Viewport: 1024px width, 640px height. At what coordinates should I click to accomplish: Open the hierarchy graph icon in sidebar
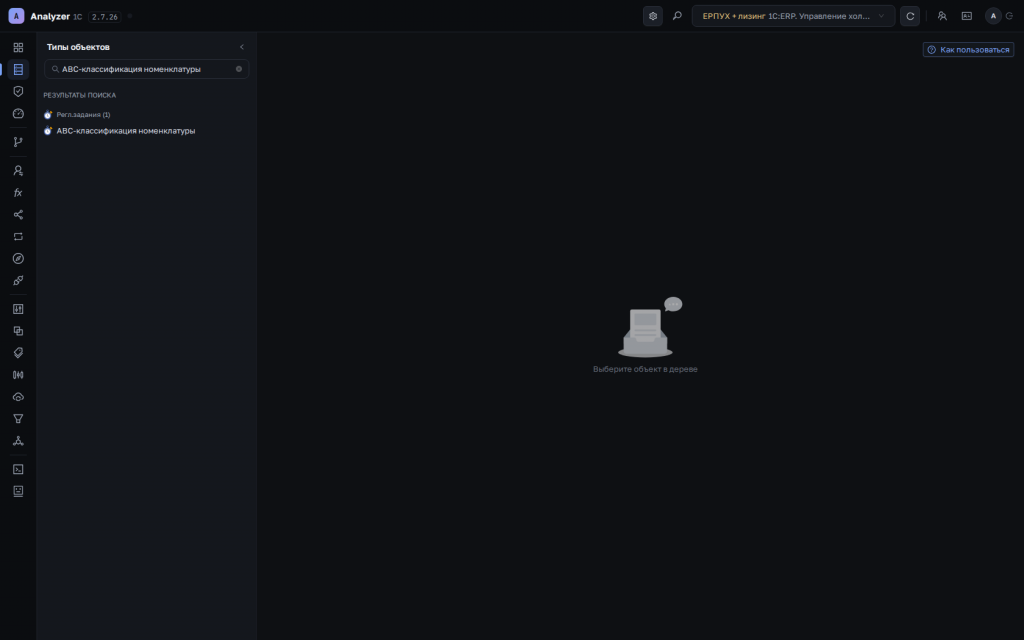(18, 441)
